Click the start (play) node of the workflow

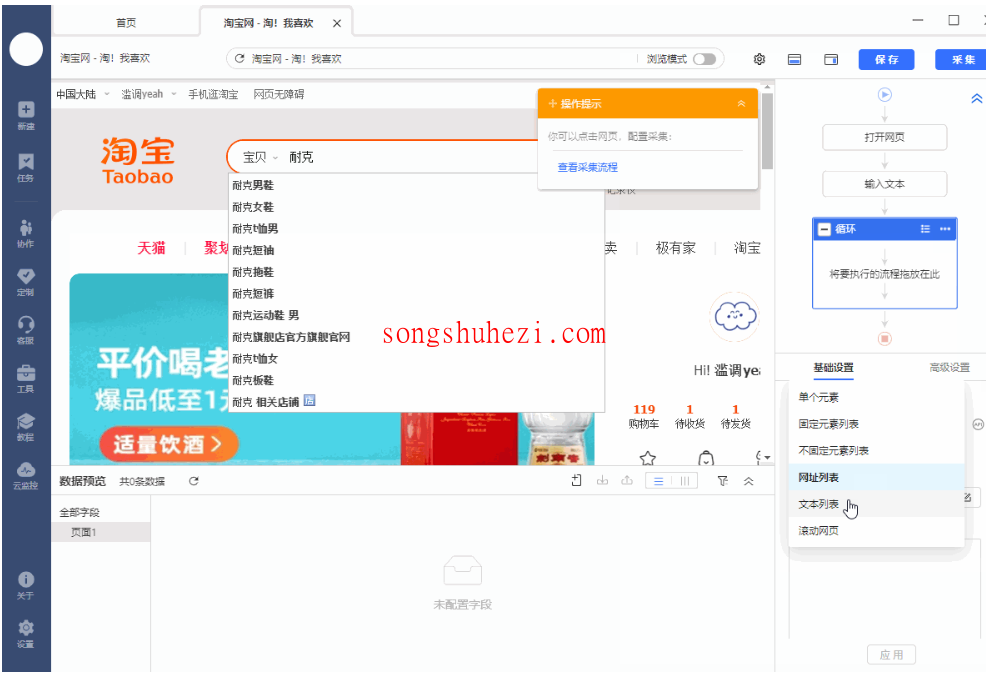[x=885, y=95]
